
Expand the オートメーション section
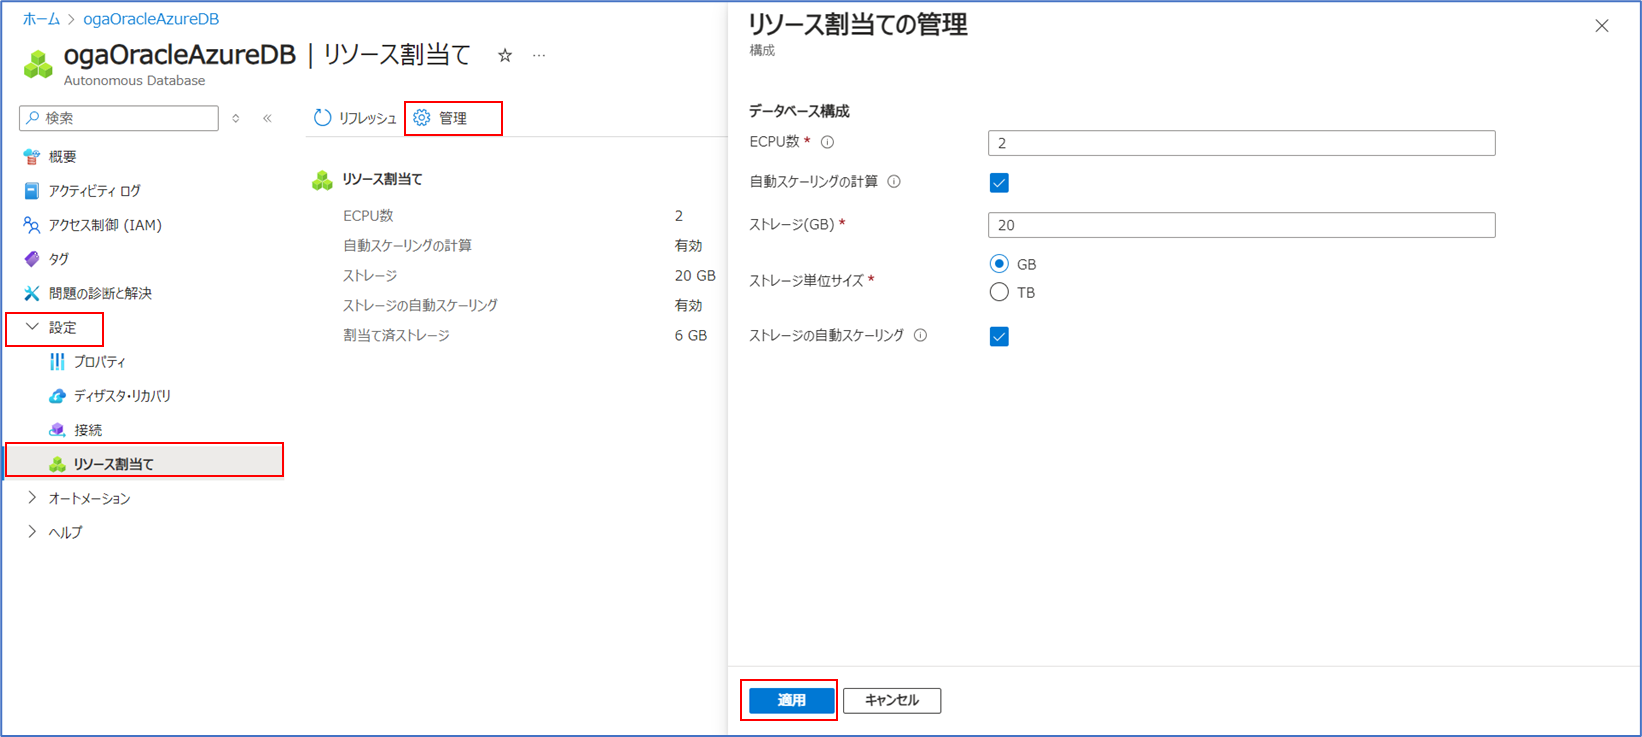(x=32, y=498)
